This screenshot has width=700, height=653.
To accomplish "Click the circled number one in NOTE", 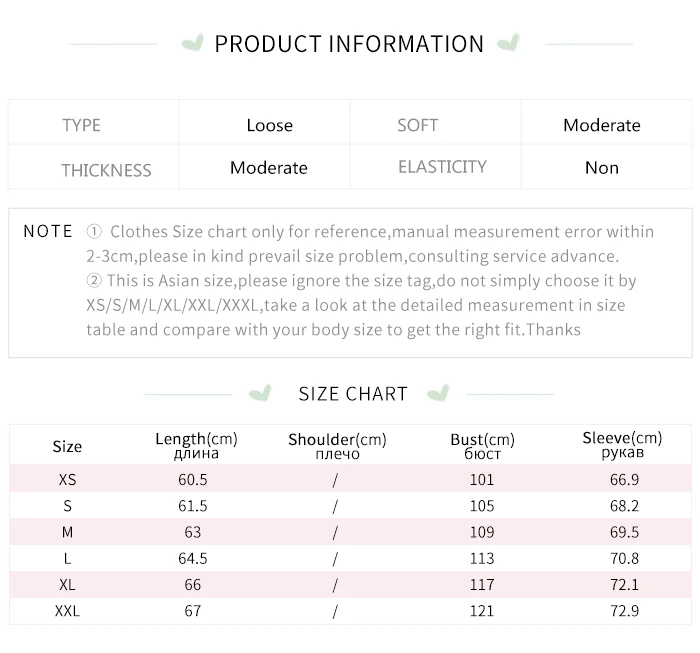I will [94, 232].
